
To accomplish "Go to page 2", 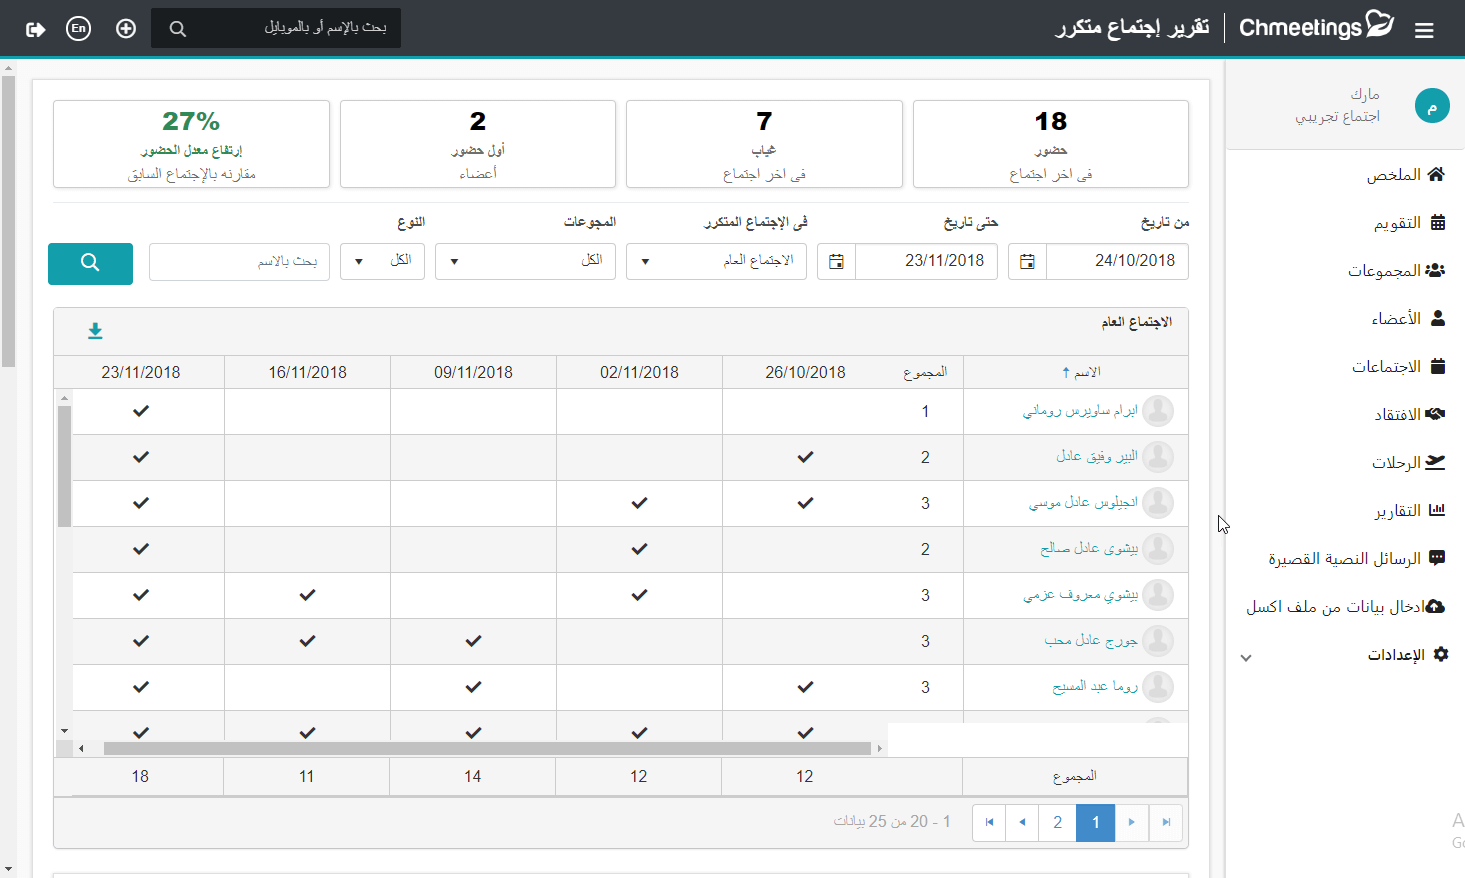I will 1058,823.
